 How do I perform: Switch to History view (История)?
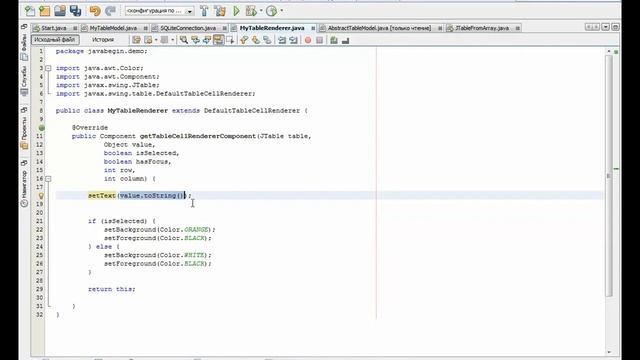(x=103, y=40)
